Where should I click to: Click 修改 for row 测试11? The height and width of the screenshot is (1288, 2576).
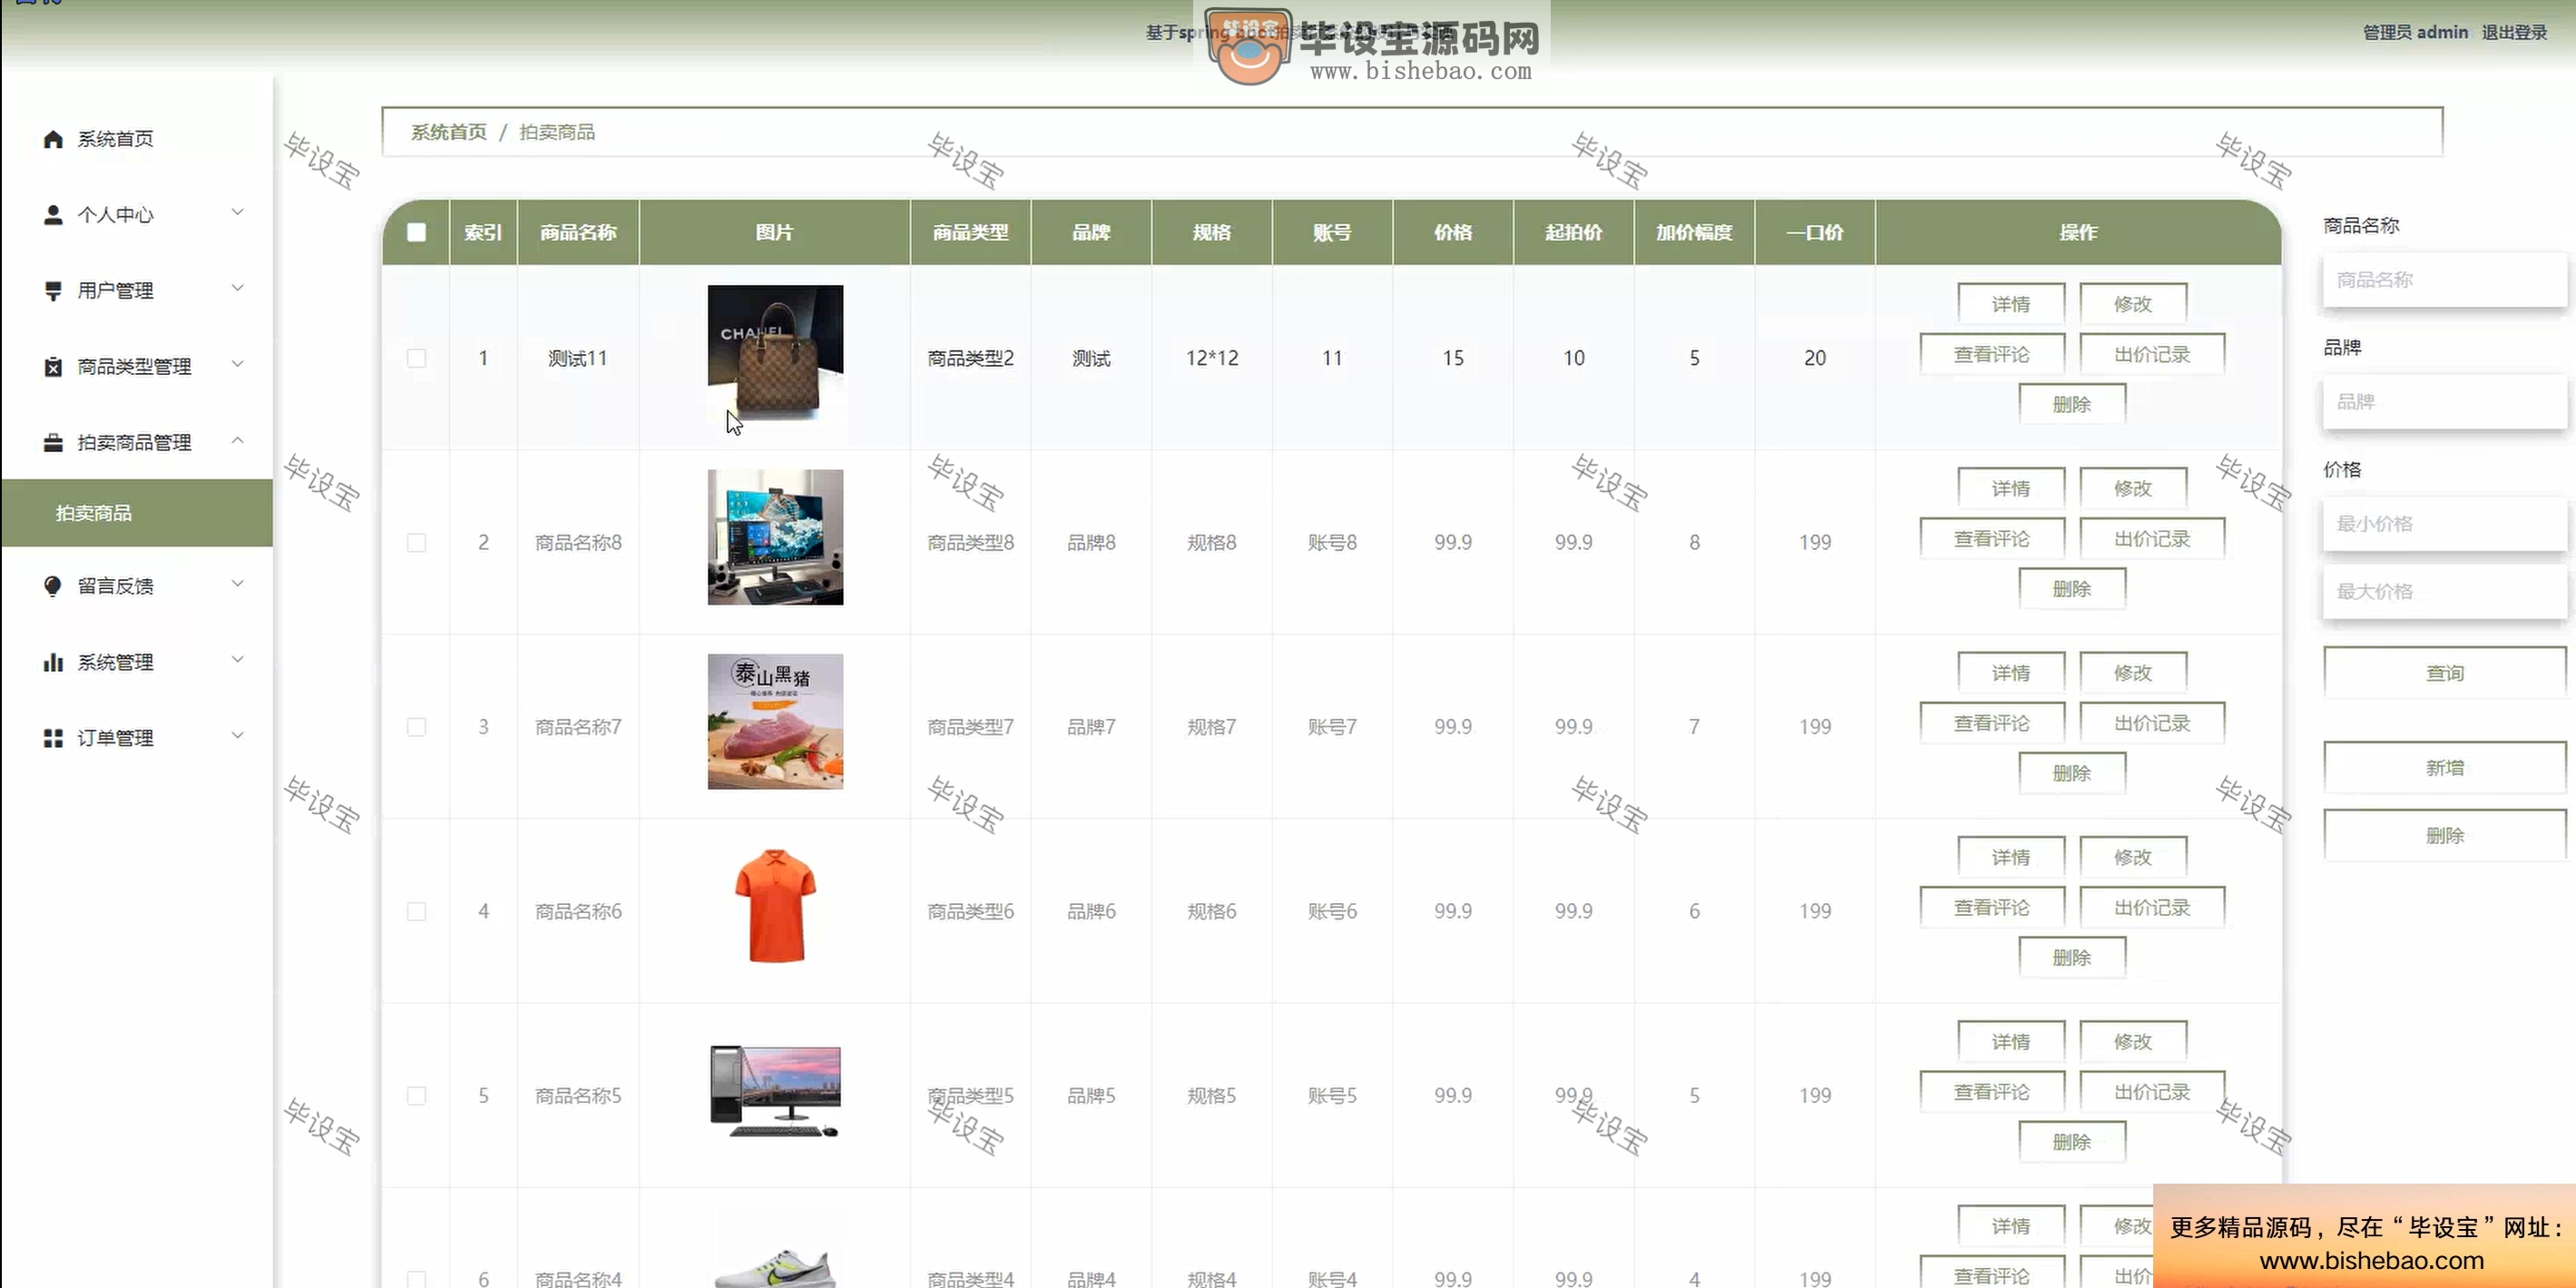pos(2132,304)
